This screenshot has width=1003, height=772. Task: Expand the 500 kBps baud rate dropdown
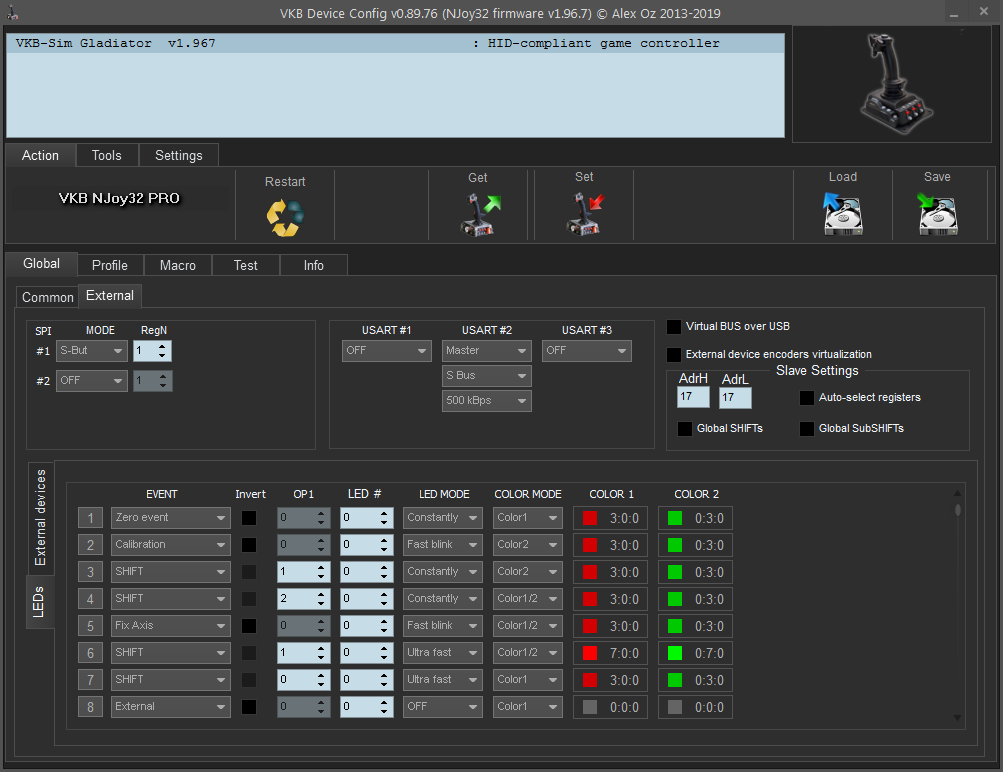tap(487, 401)
